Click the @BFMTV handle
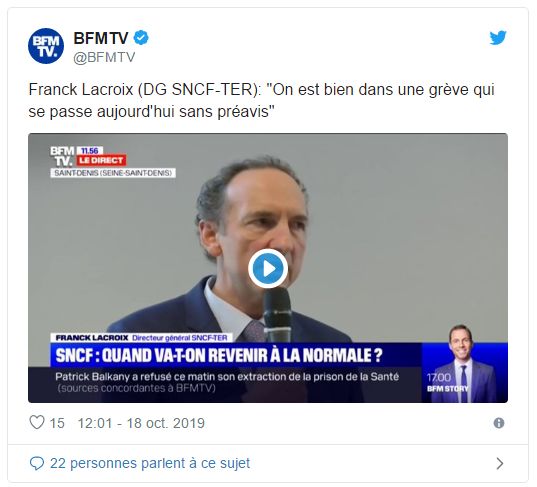The width and height of the screenshot is (537, 487). pyautogui.click(x=104, y=57)
